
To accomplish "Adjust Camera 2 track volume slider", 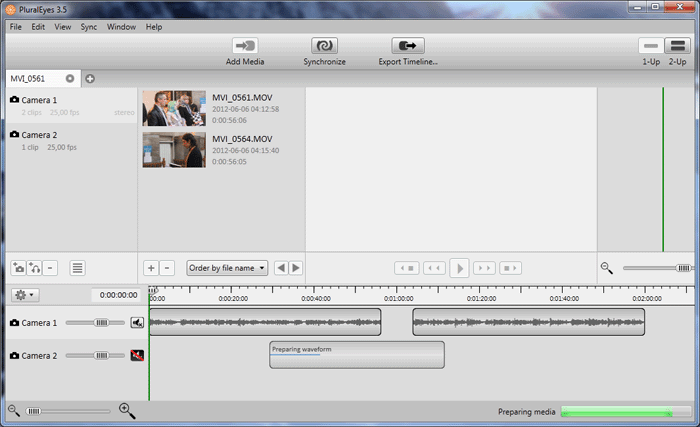I will (x=101, y=356).
